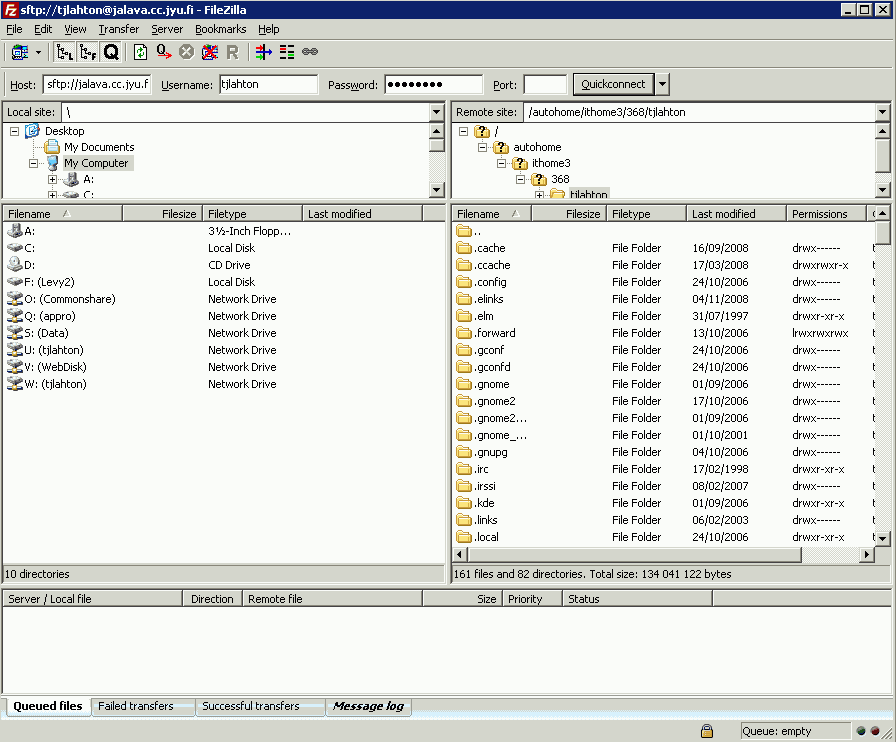Click the Password input field
The image size is (896, 742).
pos(434,85)
